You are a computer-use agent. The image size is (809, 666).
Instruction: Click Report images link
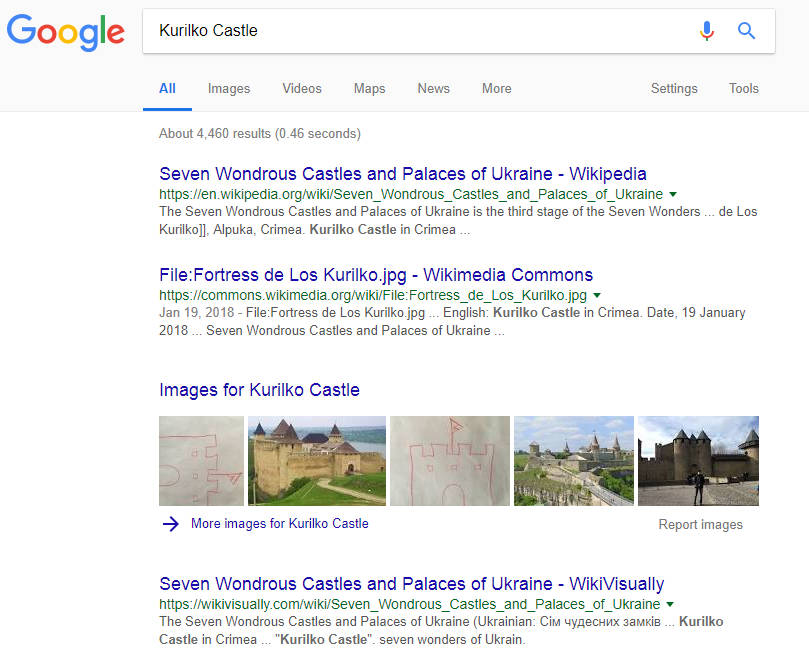[x=700, y=524]
